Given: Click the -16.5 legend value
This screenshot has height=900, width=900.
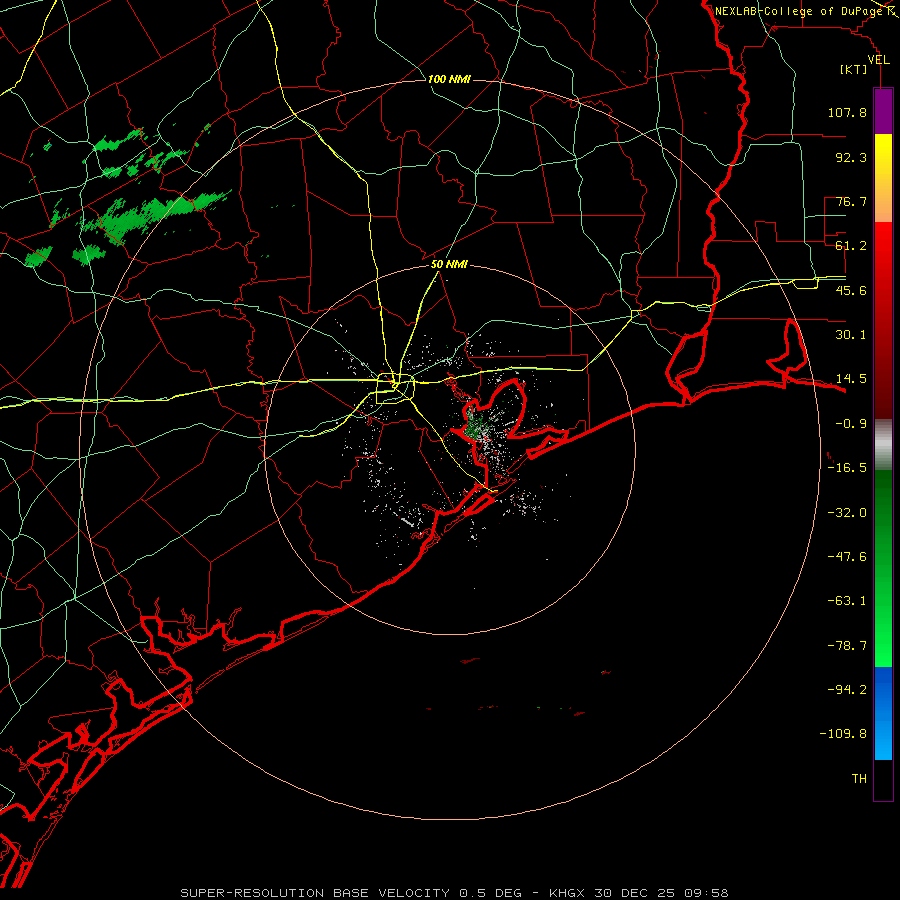Looking at the screenshot, I should point(847,468).
